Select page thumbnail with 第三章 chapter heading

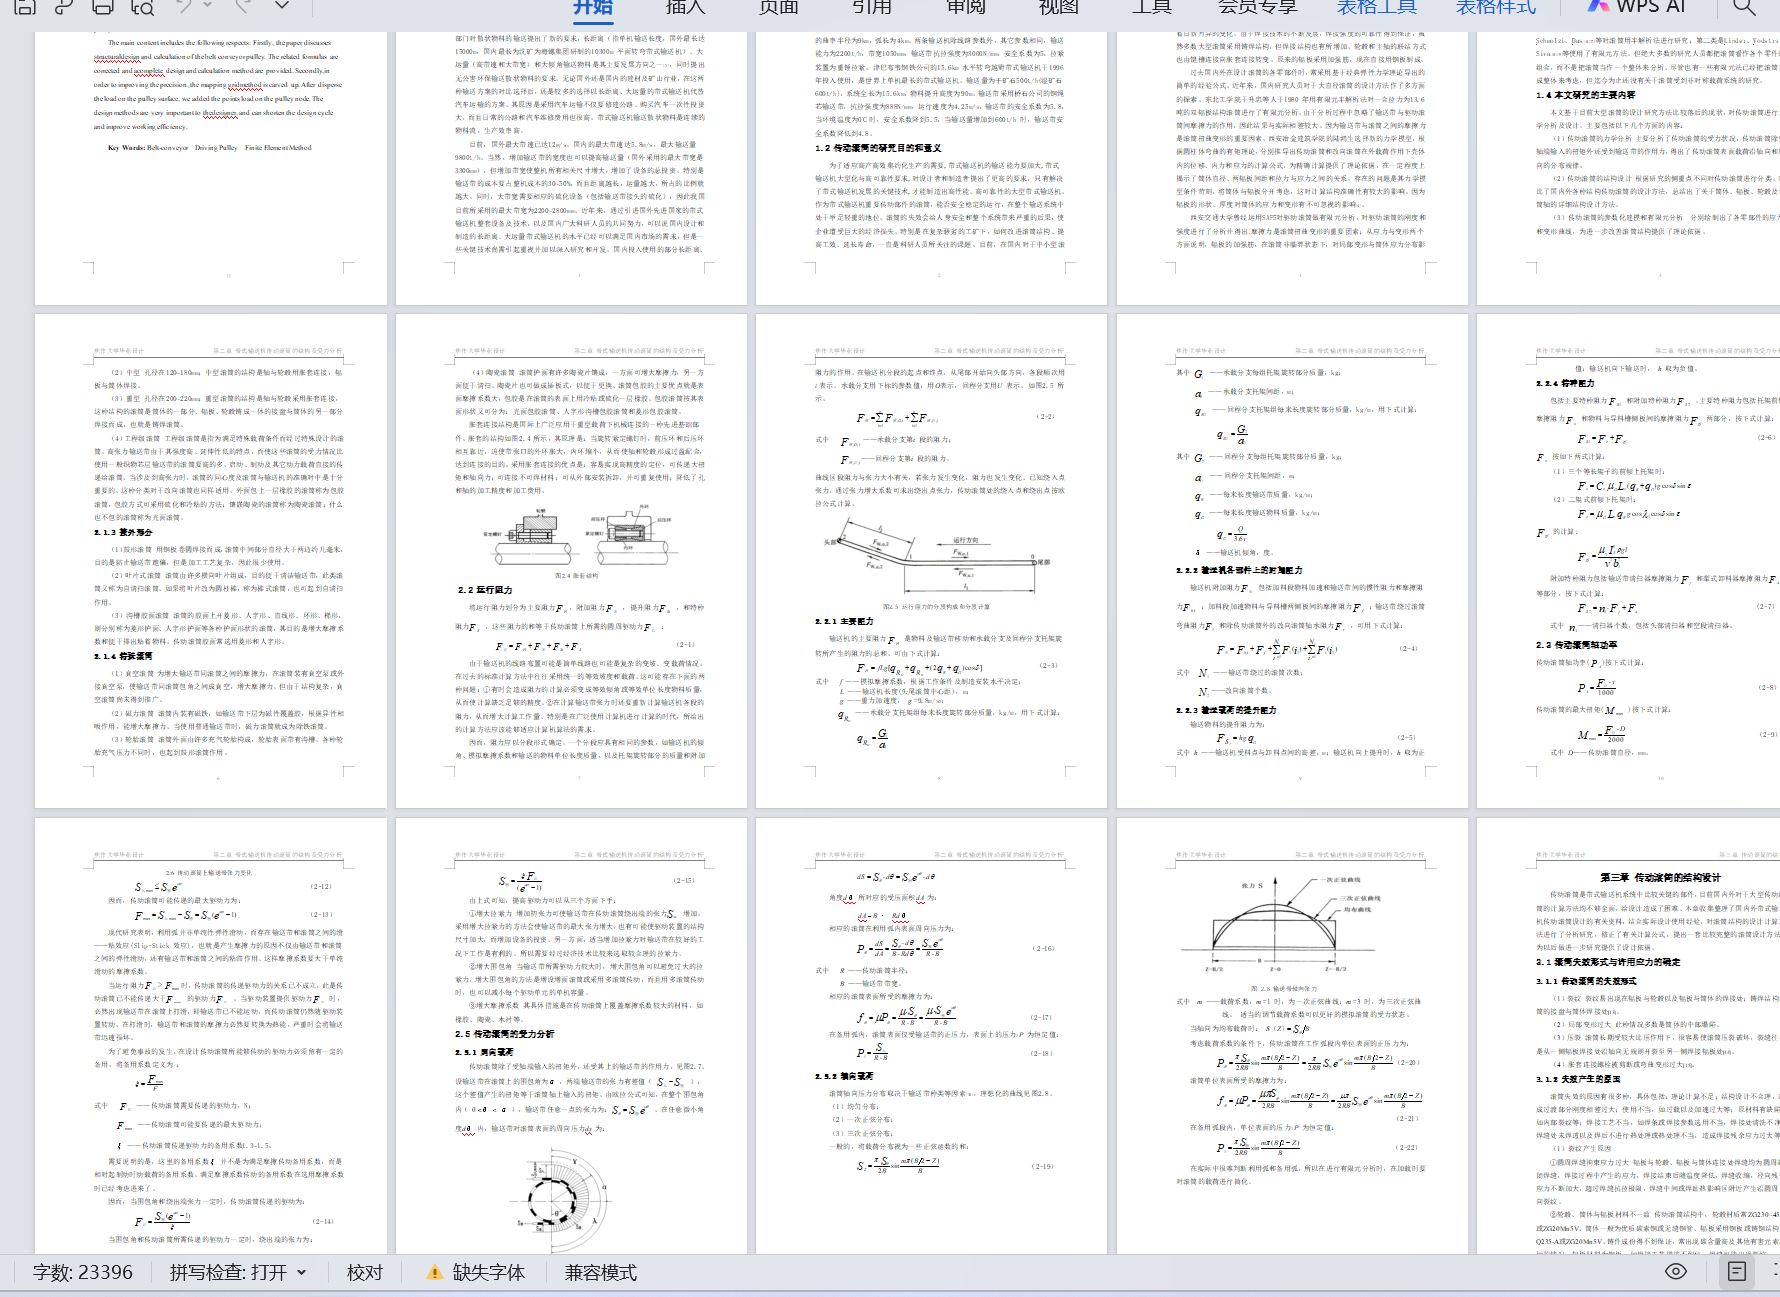tap(1628, 1036)
